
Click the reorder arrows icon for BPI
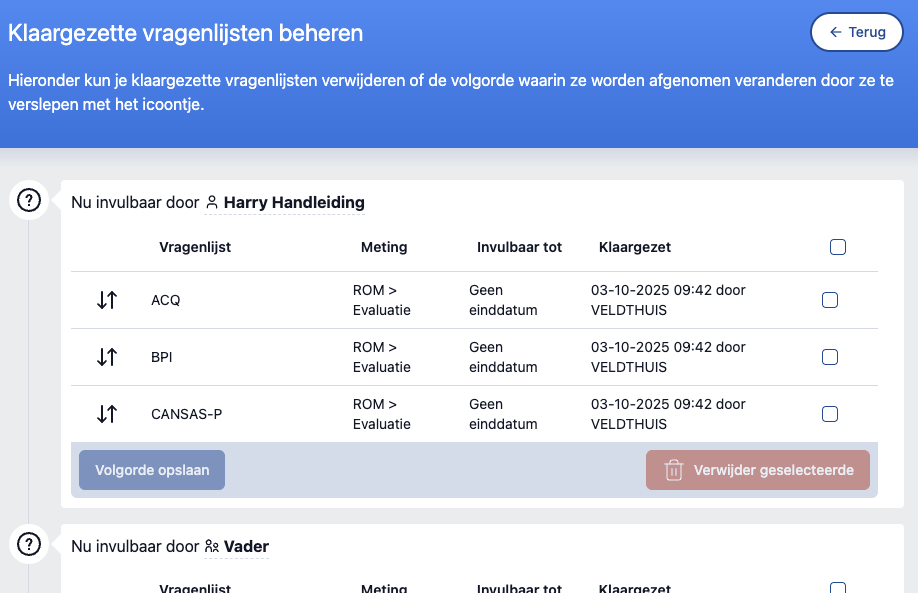tap(107, 357)
